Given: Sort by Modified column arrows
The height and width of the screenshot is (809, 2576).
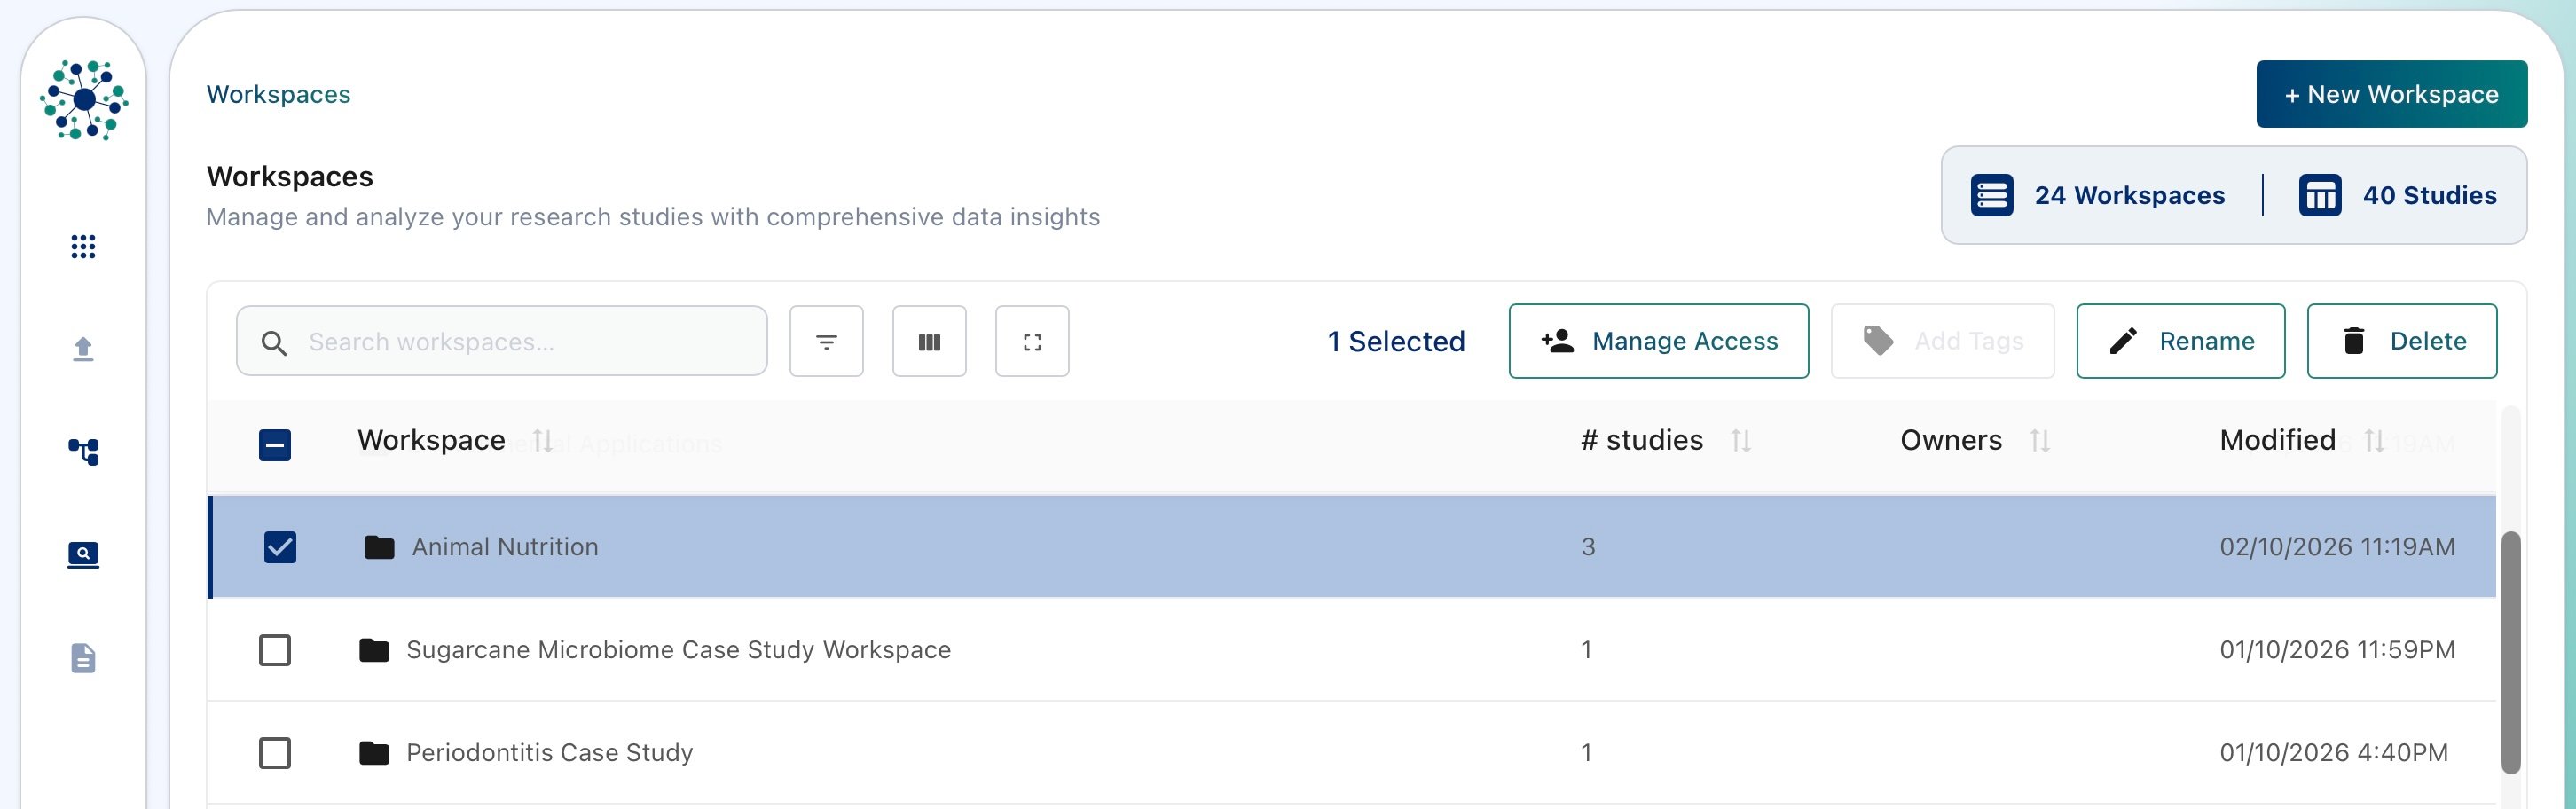Looking at the screenshot, I should click(x=2374, y=441).
